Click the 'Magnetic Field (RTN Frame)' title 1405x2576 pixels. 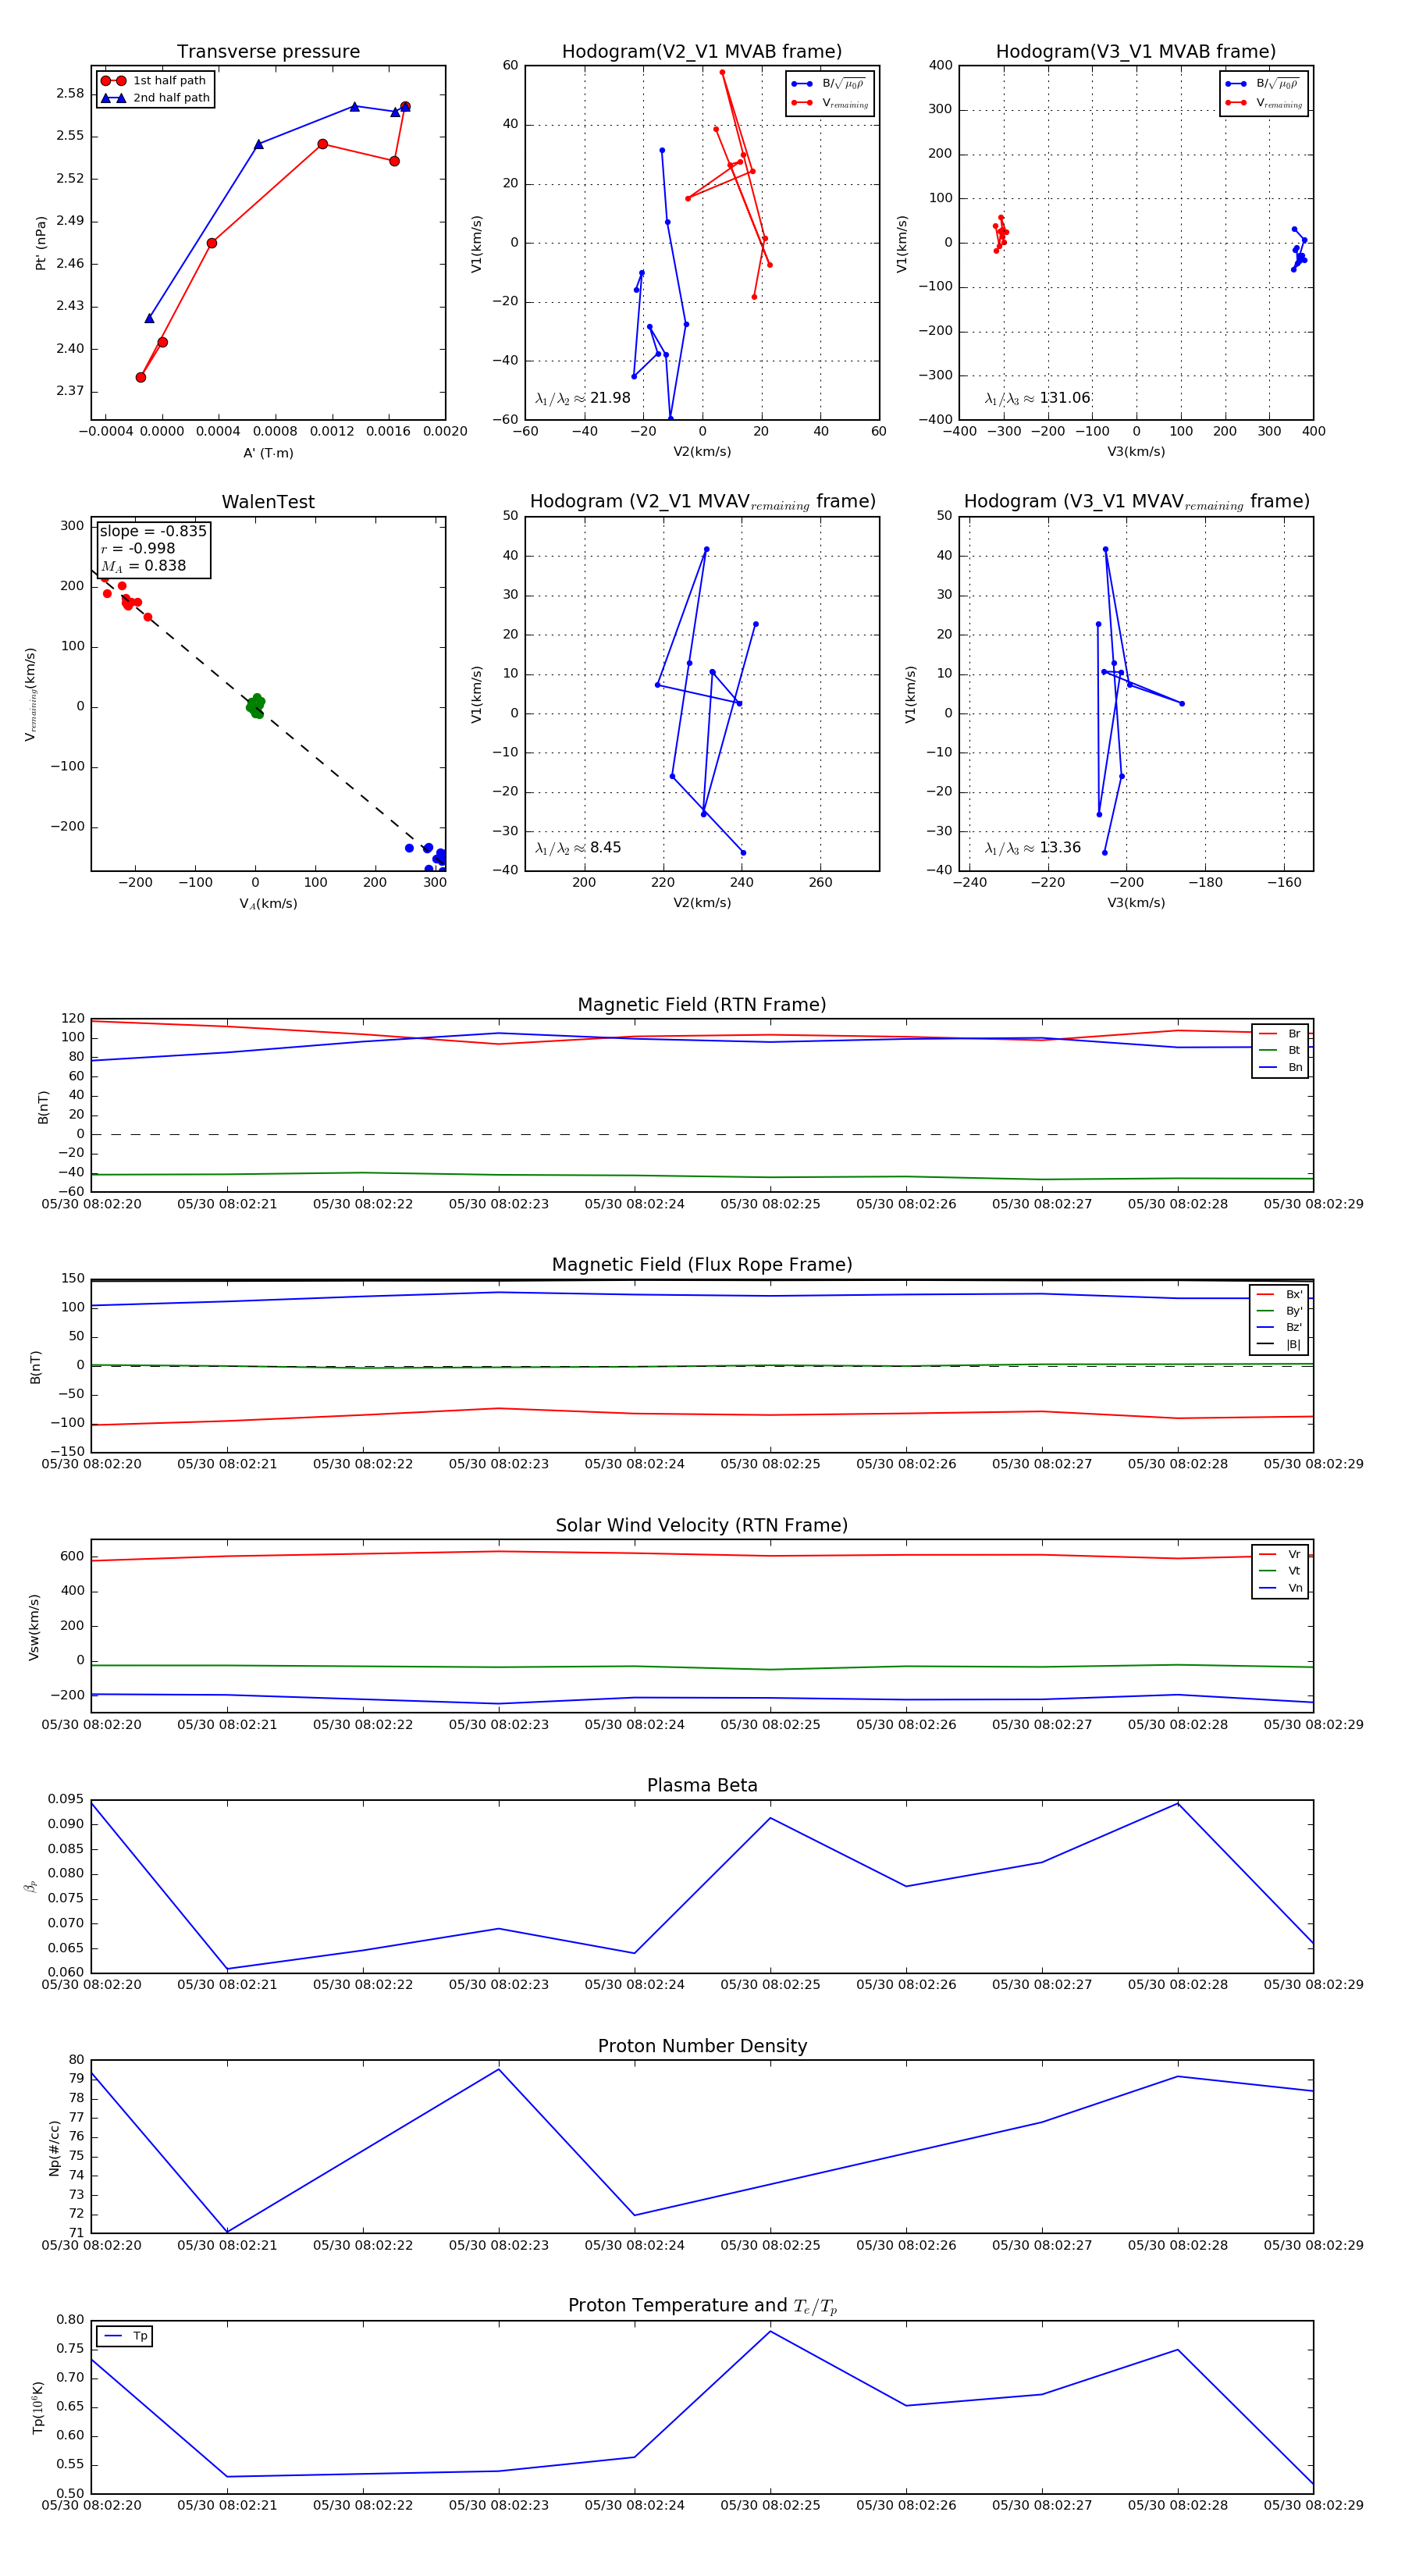[x=702, y=1005]
